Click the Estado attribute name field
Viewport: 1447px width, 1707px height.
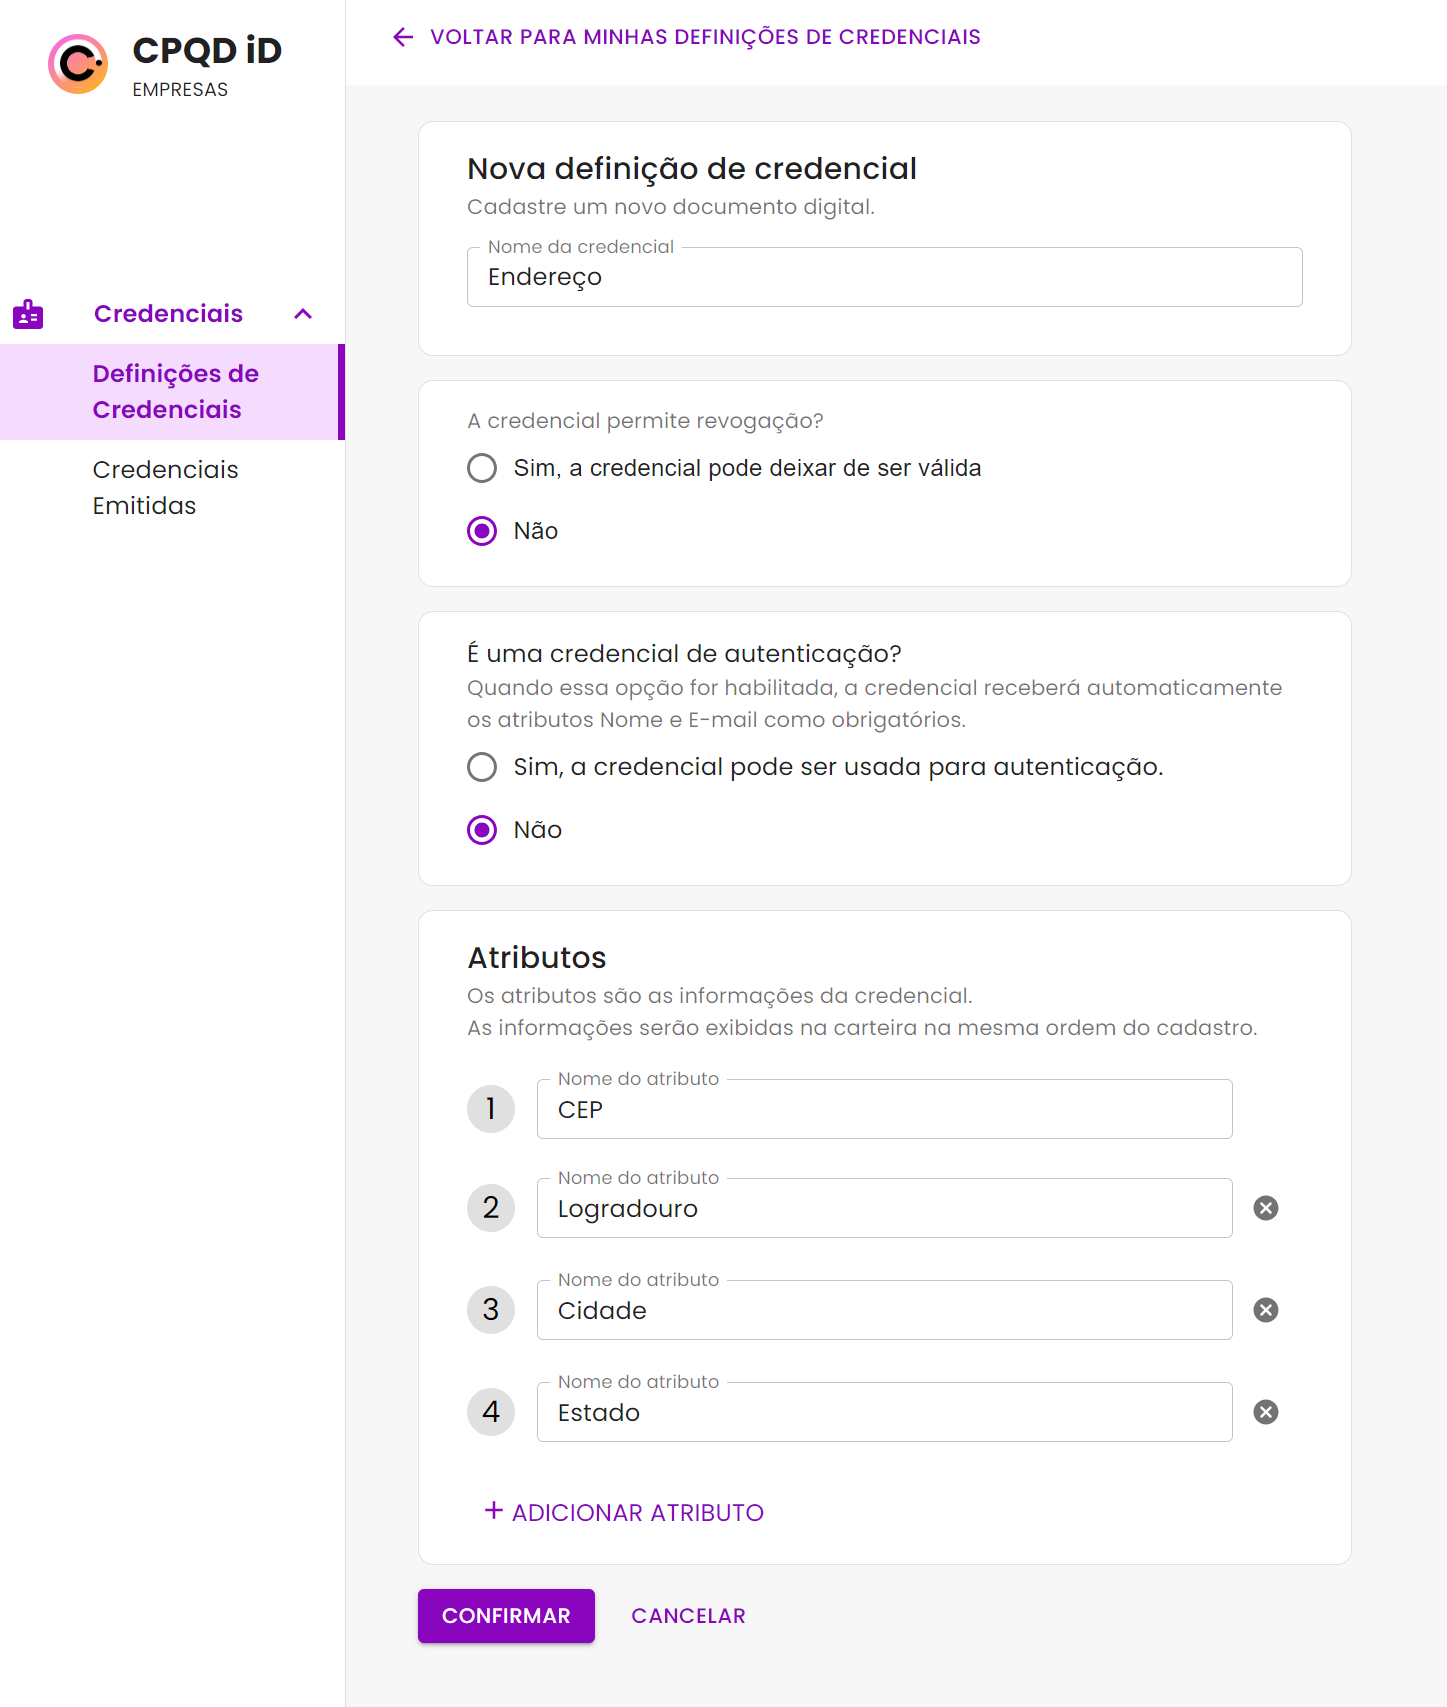[884, 1412]
